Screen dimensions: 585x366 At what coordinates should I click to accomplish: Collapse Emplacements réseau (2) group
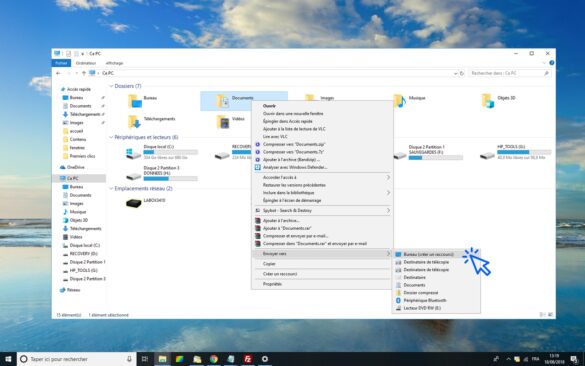(111, 188)
